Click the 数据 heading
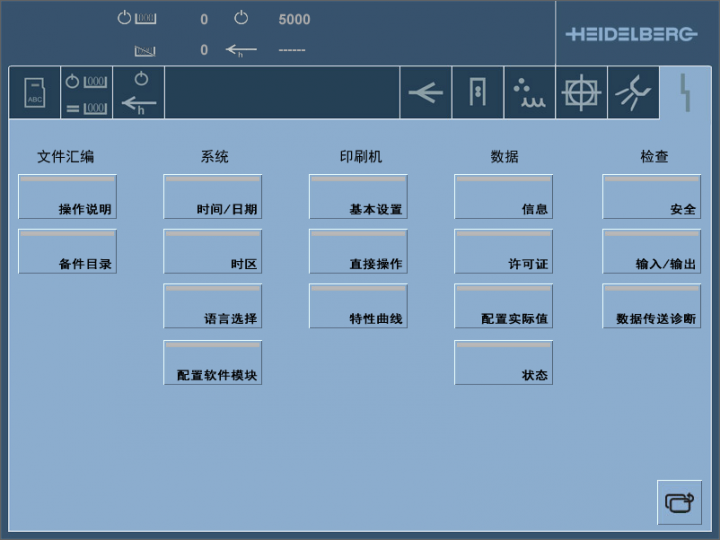The height and width of the screenshot is (540, 720). pyautogui.click(x=505, y=157)
